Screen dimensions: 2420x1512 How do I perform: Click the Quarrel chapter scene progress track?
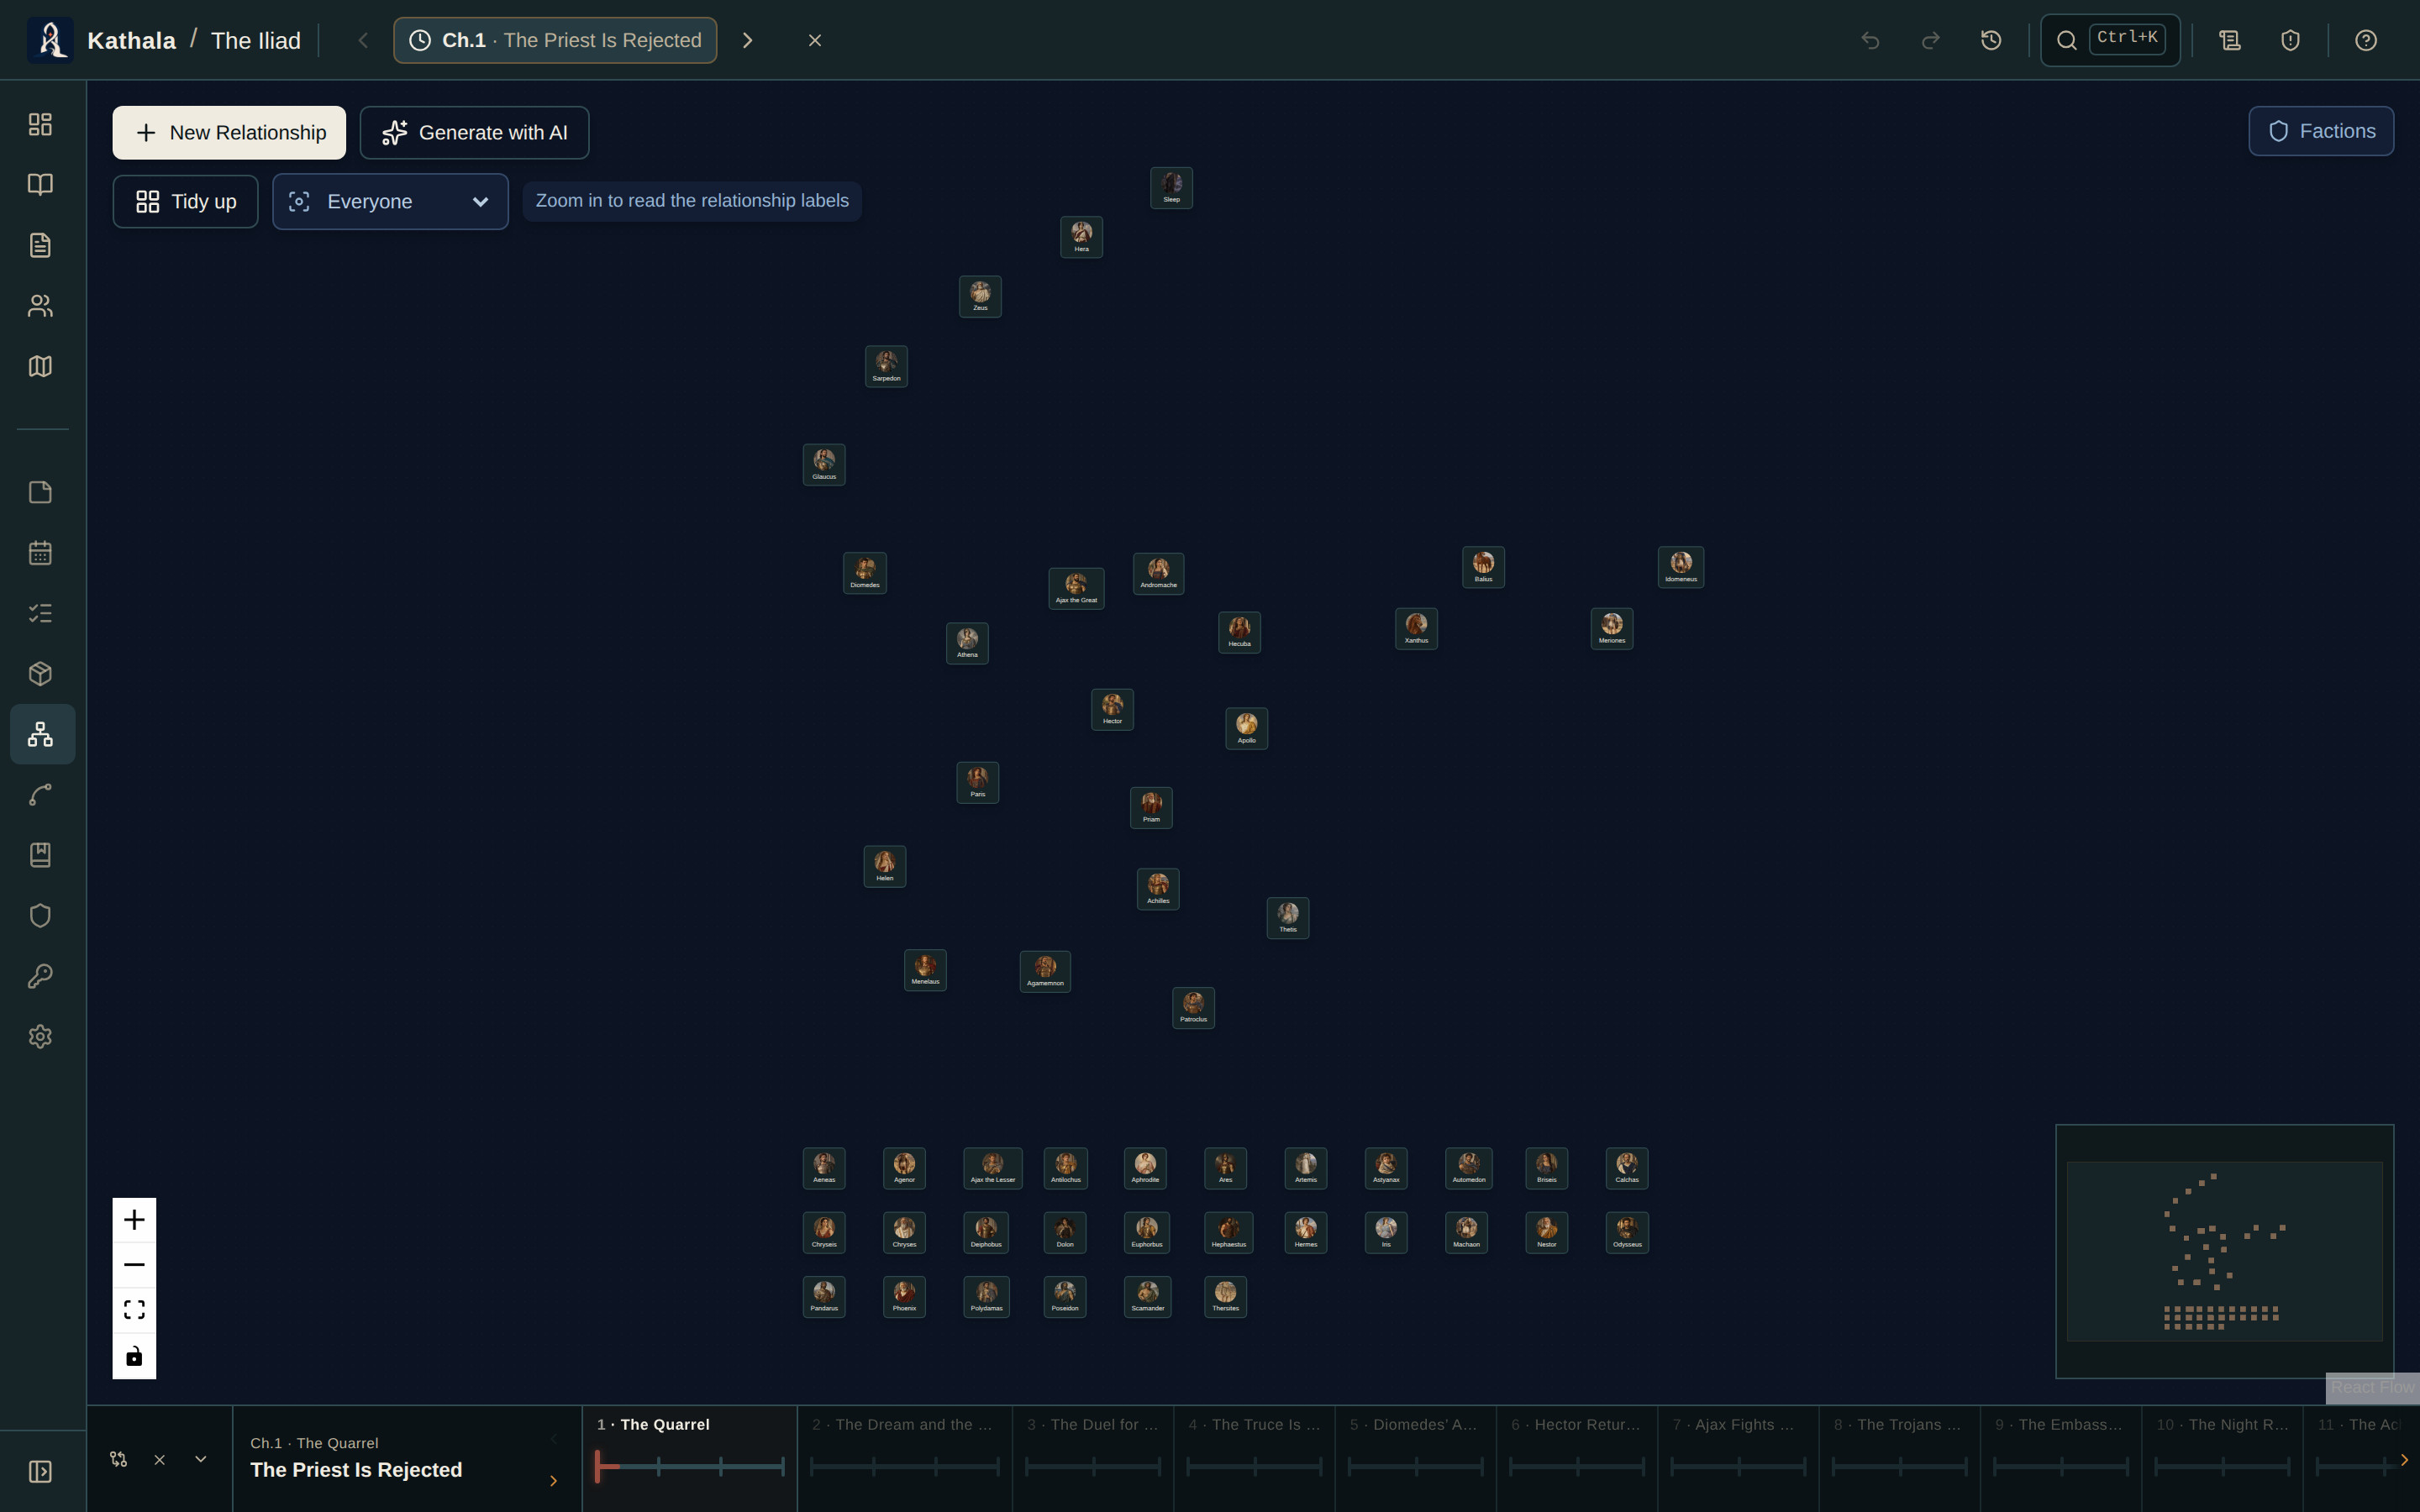(x=690, y=1466)
